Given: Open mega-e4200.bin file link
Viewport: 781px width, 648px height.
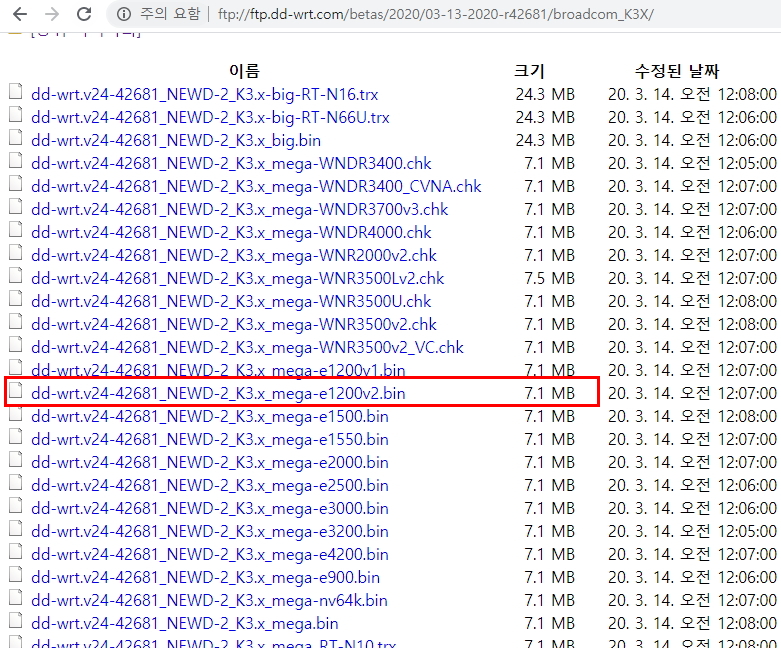Looking at the screenshot, I should [x=210, y=554].
